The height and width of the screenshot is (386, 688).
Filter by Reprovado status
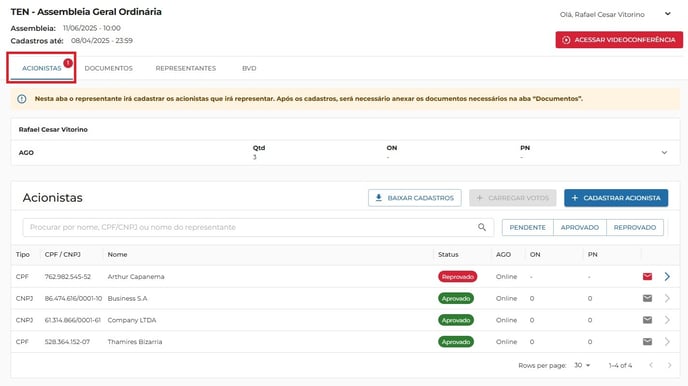pos(634,228)
